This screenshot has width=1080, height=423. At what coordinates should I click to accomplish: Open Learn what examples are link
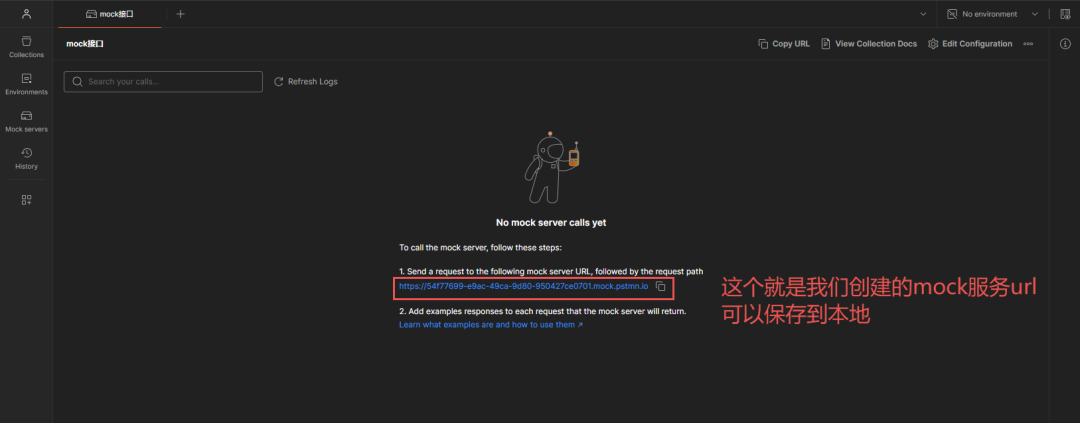pyautogui.click(x=491, y=324)
